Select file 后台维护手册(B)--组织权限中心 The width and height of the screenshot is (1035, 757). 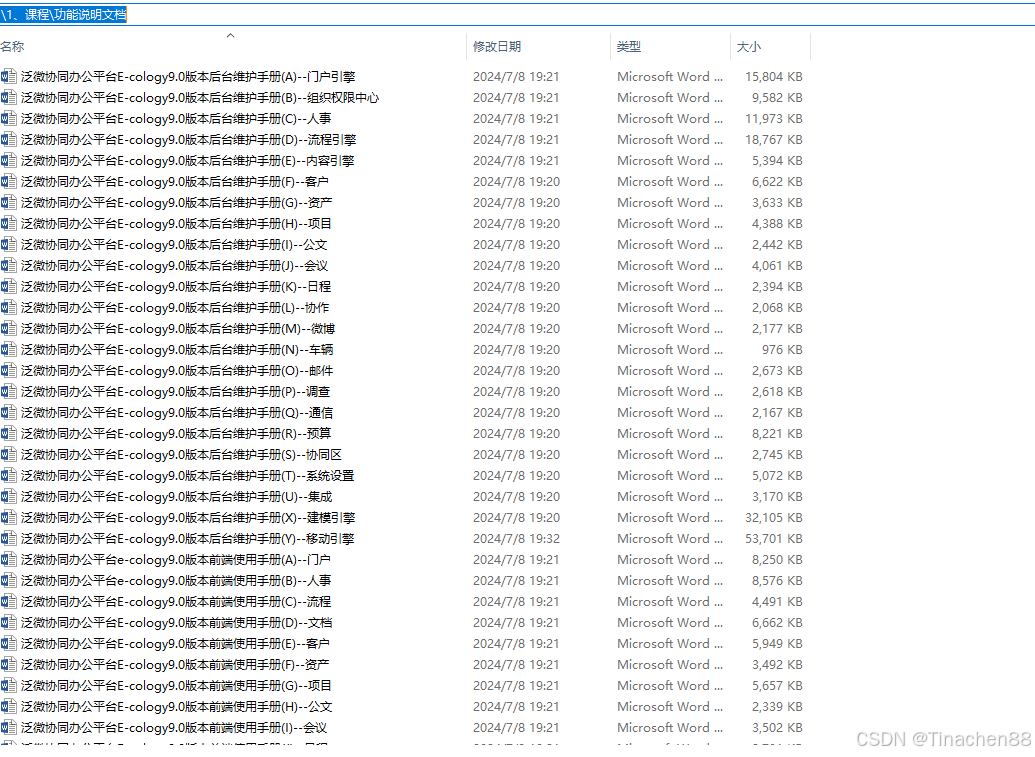click(x=200, y=97)
